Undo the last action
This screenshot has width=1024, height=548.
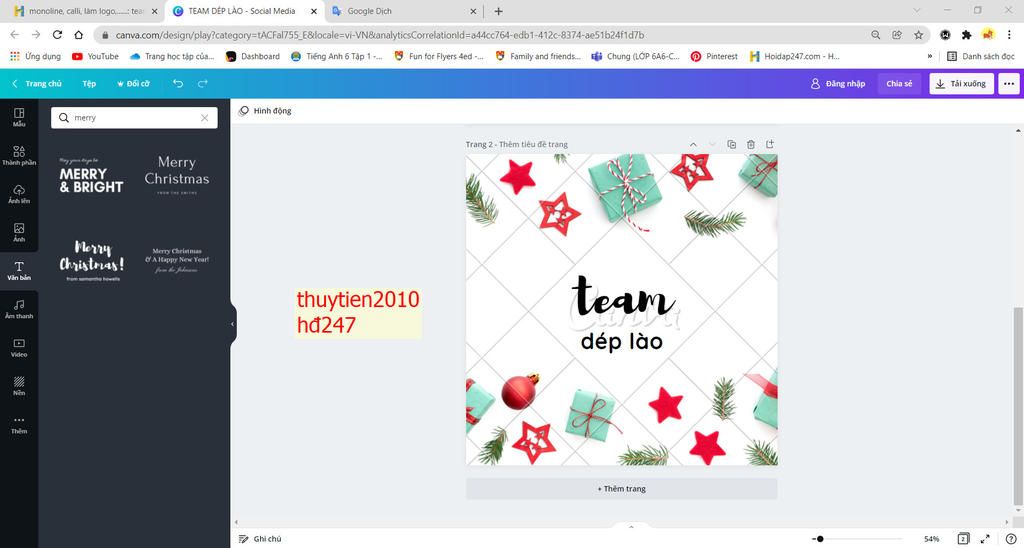point(178,84)
